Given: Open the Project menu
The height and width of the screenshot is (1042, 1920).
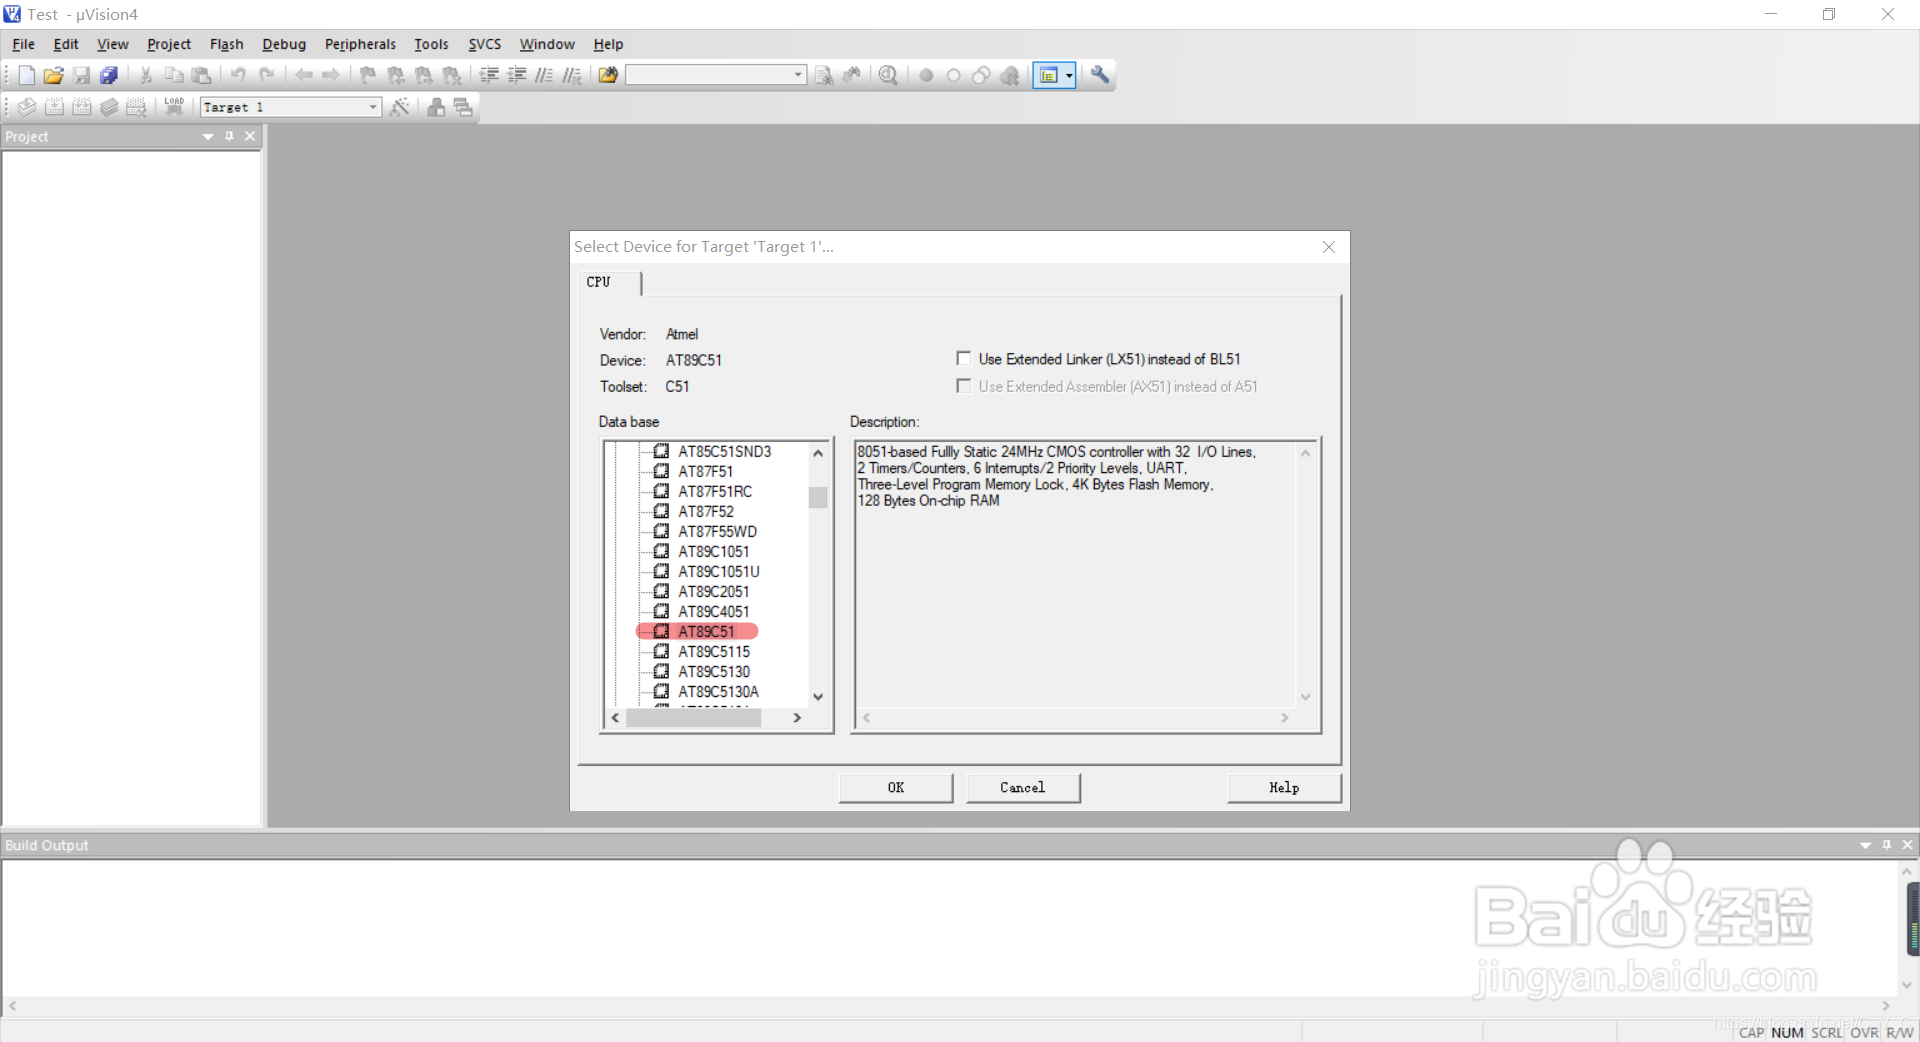Looking at the screenshot, I should [169, 44].
